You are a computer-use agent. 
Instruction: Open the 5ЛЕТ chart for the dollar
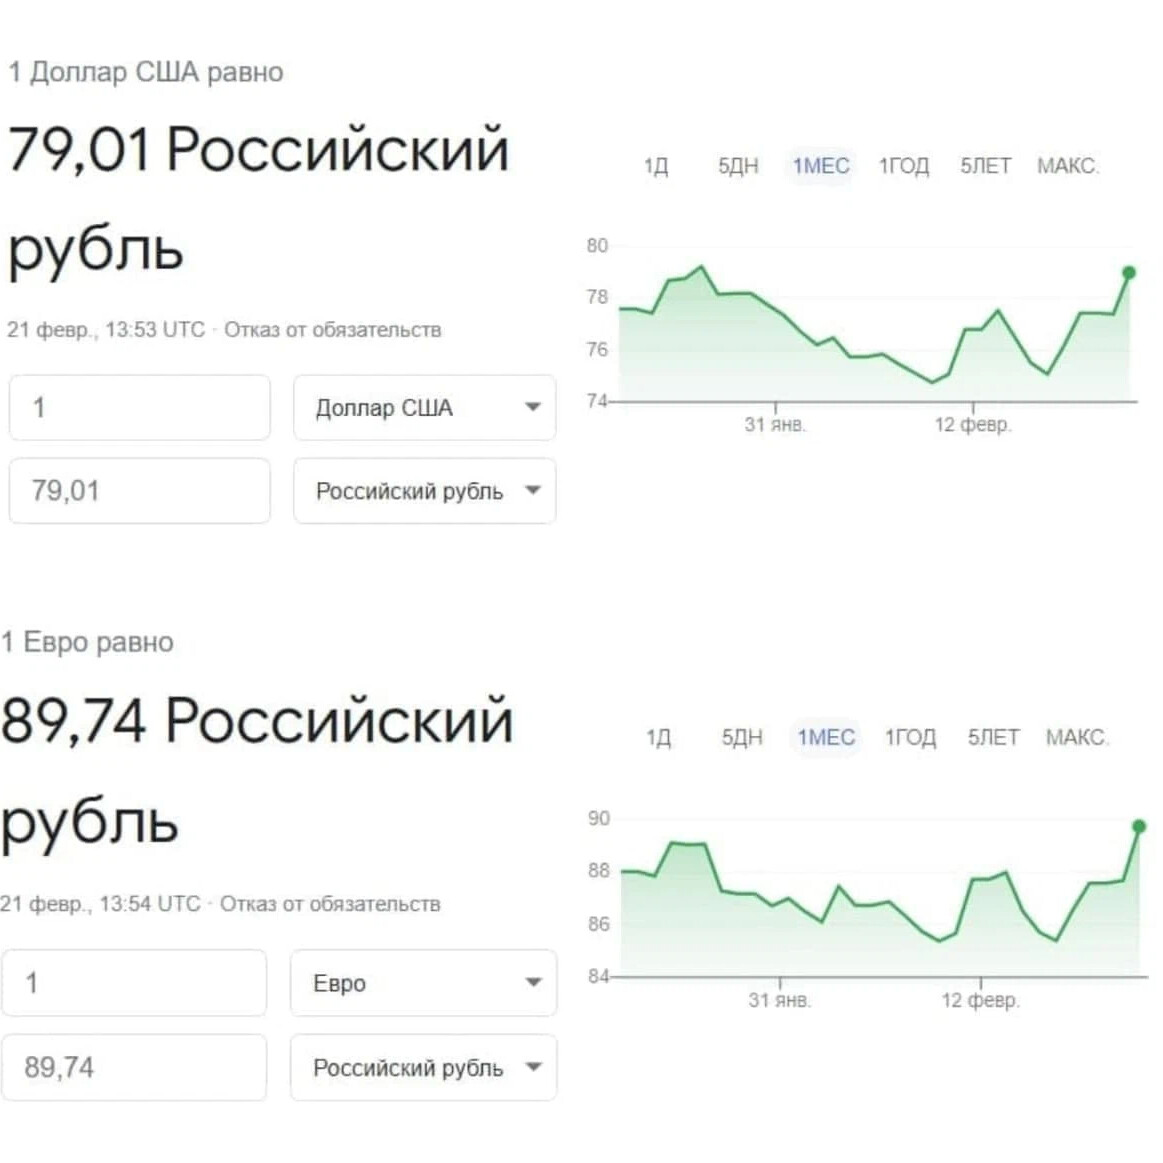coord(985,165)
